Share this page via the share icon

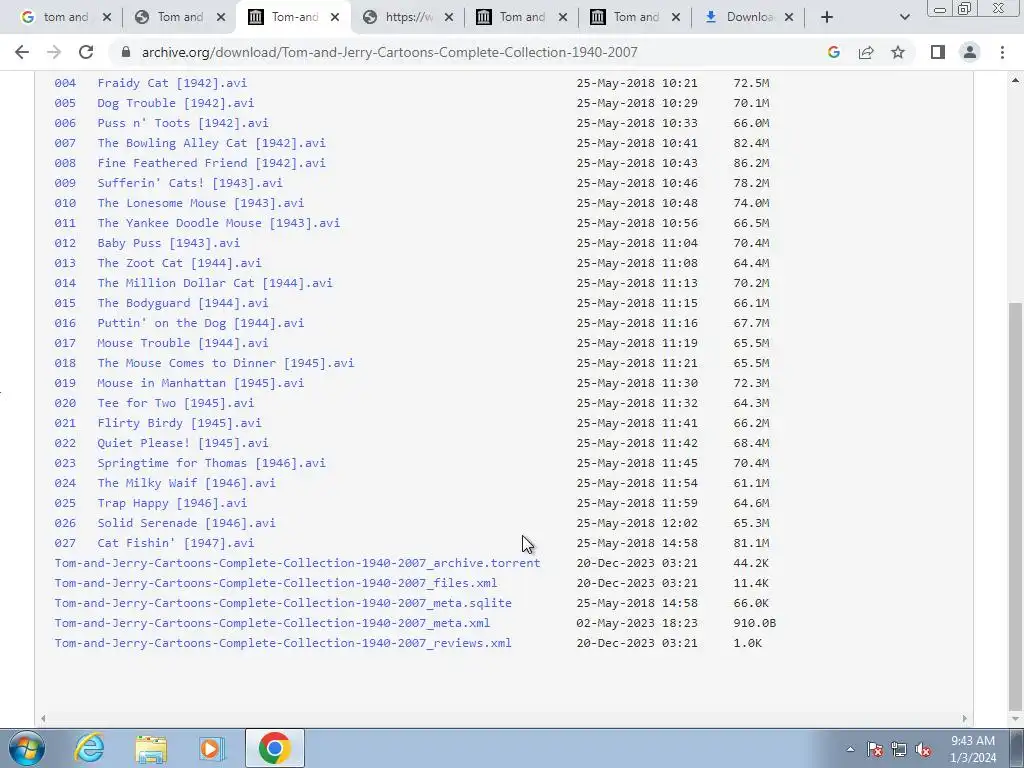click(866, 52)
